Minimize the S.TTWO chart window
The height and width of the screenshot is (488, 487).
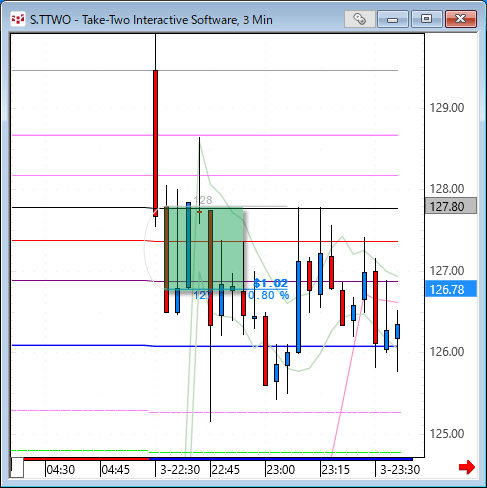[393, 19]
